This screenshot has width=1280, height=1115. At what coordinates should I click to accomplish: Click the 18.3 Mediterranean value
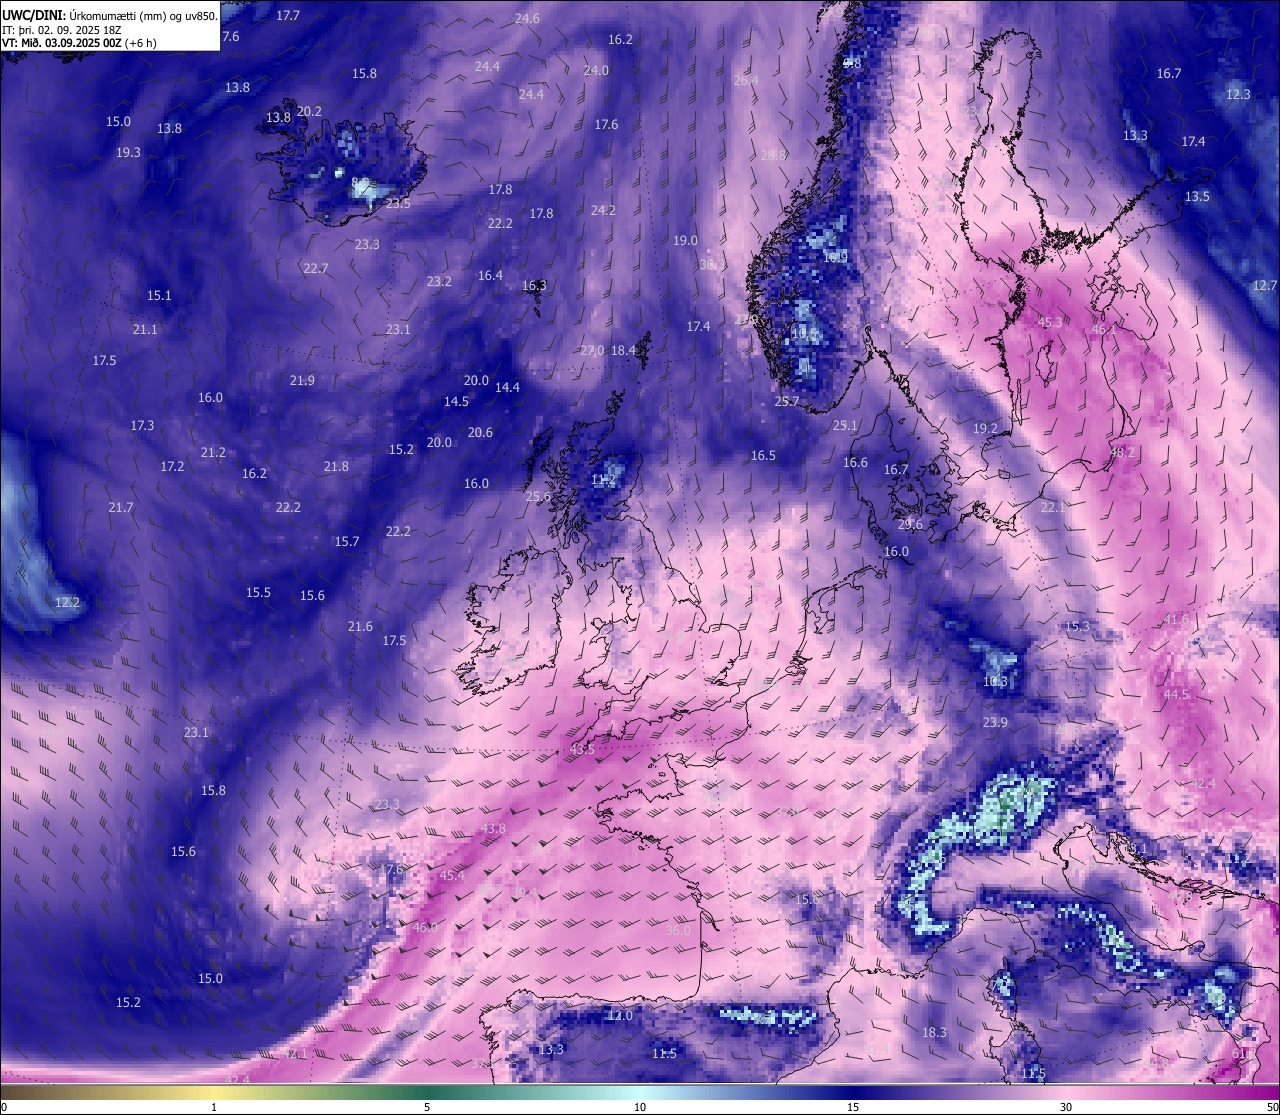(934, 1032)
